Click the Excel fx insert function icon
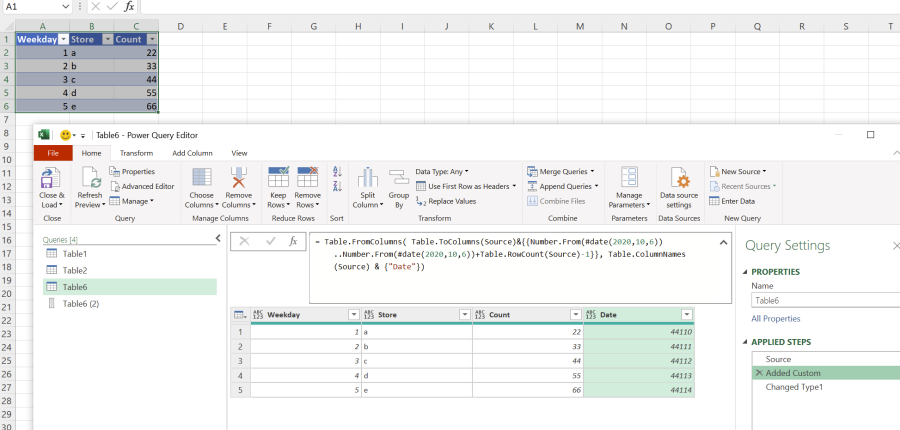The image size is (900, 430). pos(130,6)
